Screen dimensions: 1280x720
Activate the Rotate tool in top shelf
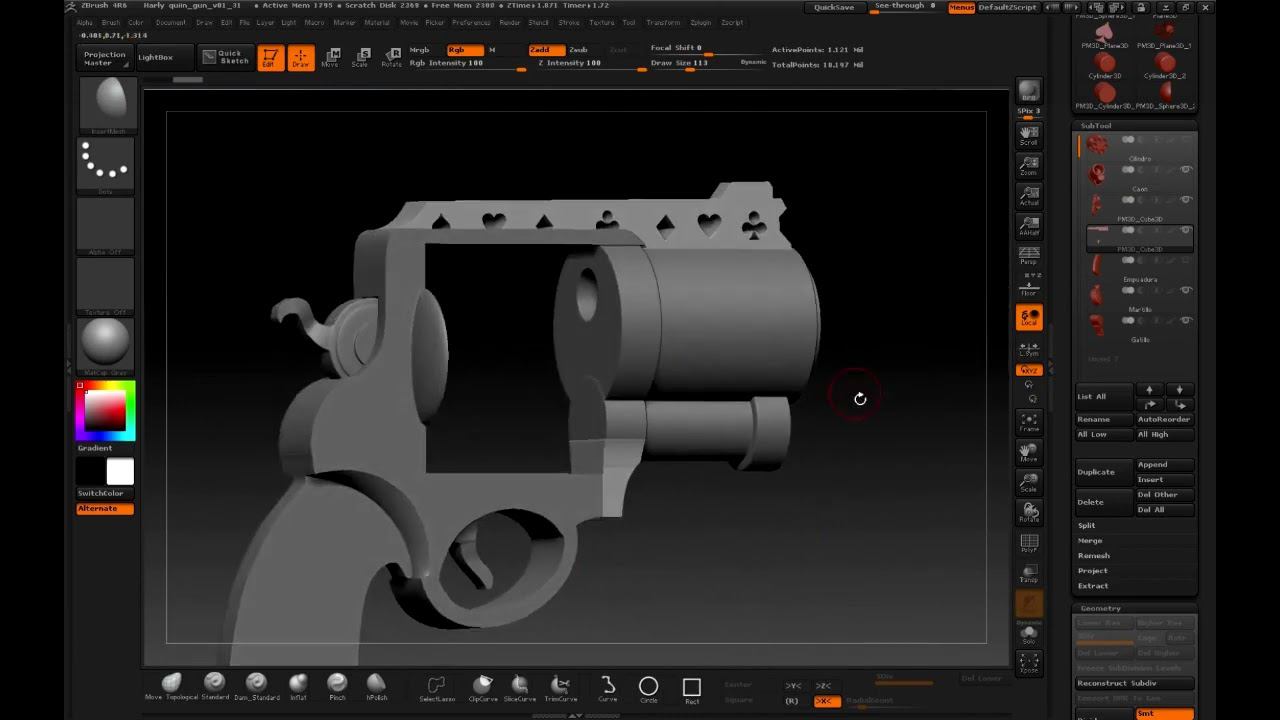pos(392,57)
